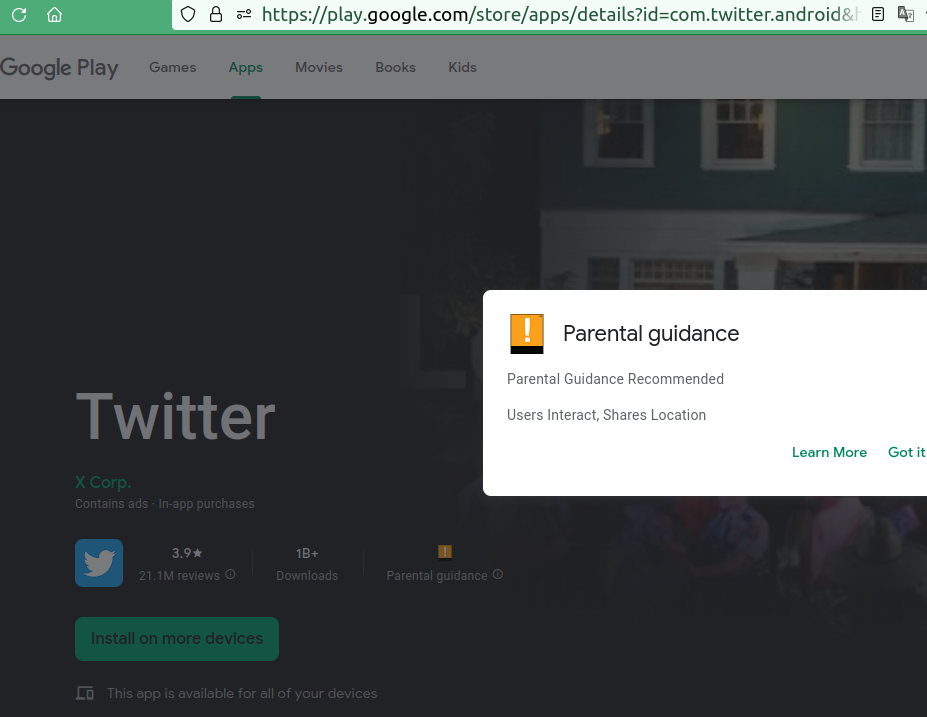Go to the browser home page icon
Image resolution: width=927 pixels, height=717 pixels.
[54, 15]
